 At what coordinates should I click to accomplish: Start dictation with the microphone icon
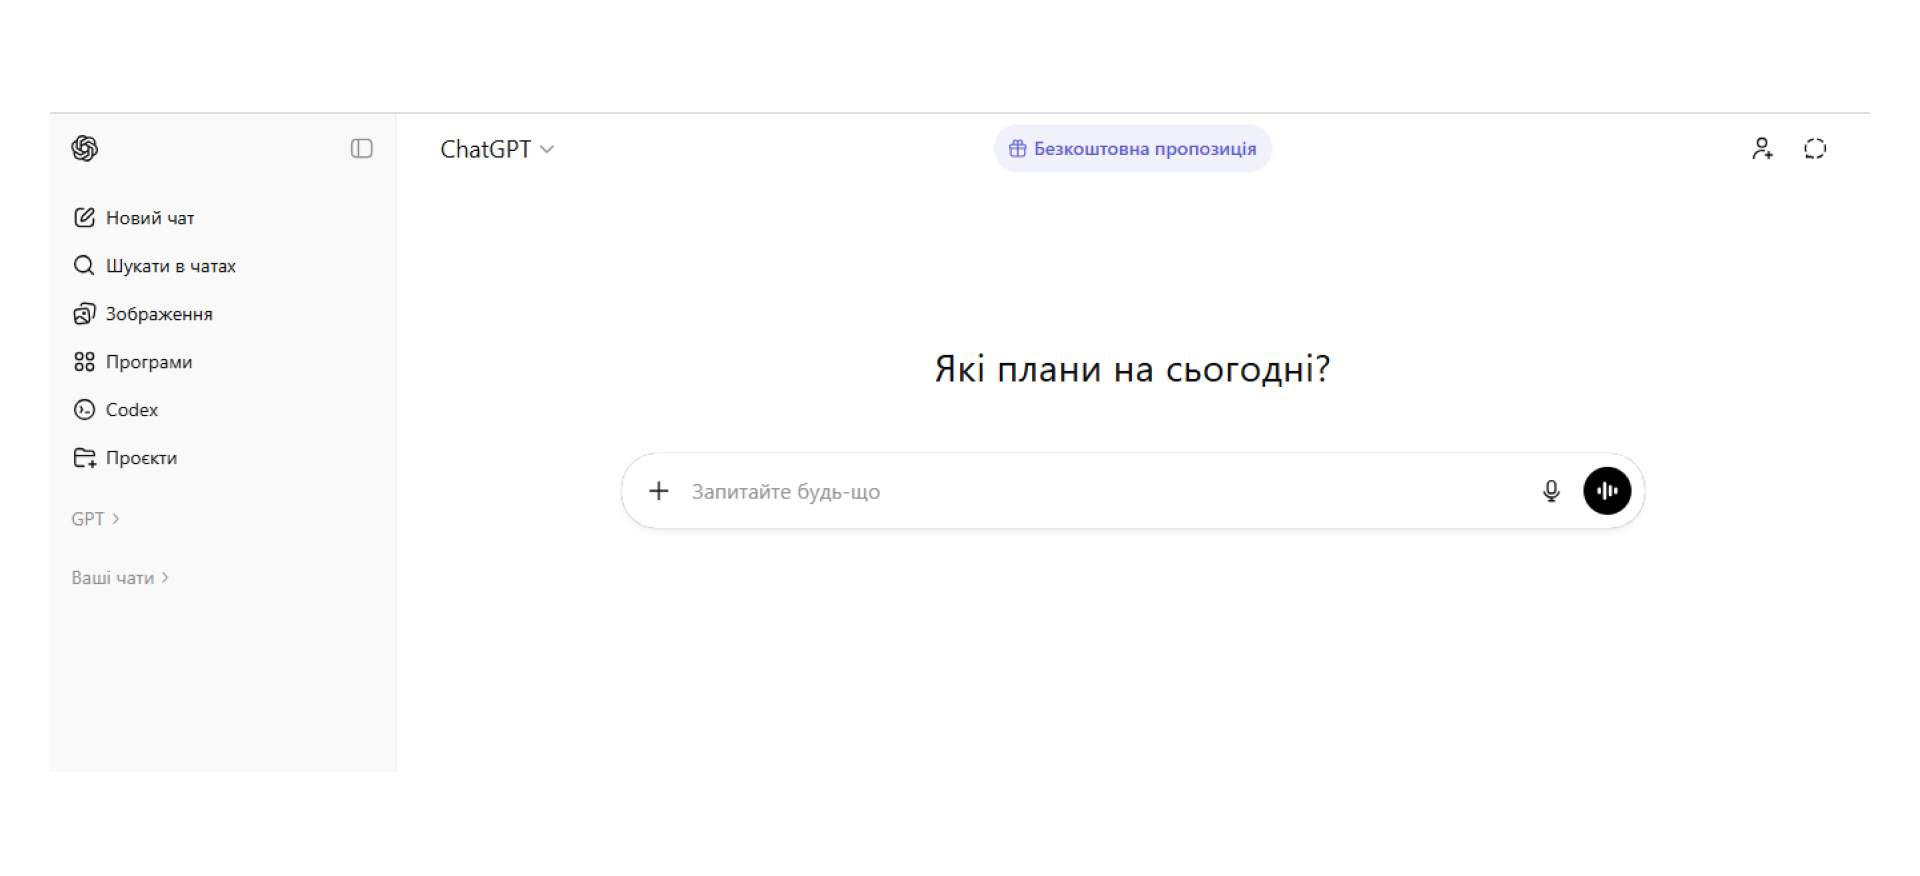(x=1551, y=491)
